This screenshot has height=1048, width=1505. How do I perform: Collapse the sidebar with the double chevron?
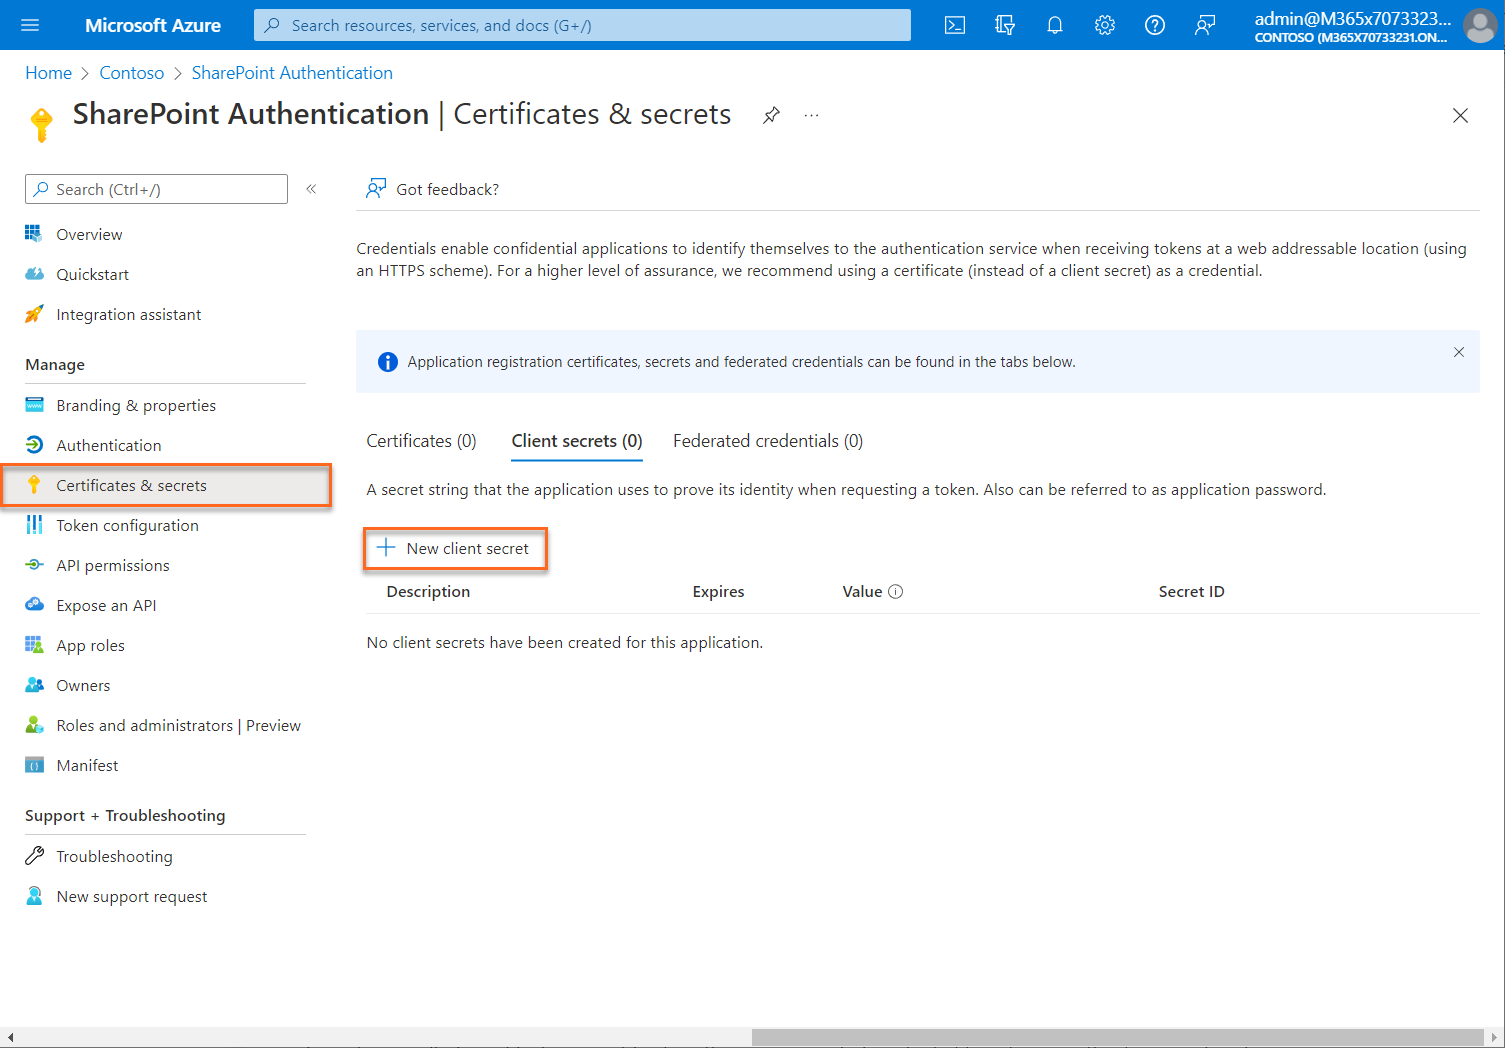coord(311,188)
